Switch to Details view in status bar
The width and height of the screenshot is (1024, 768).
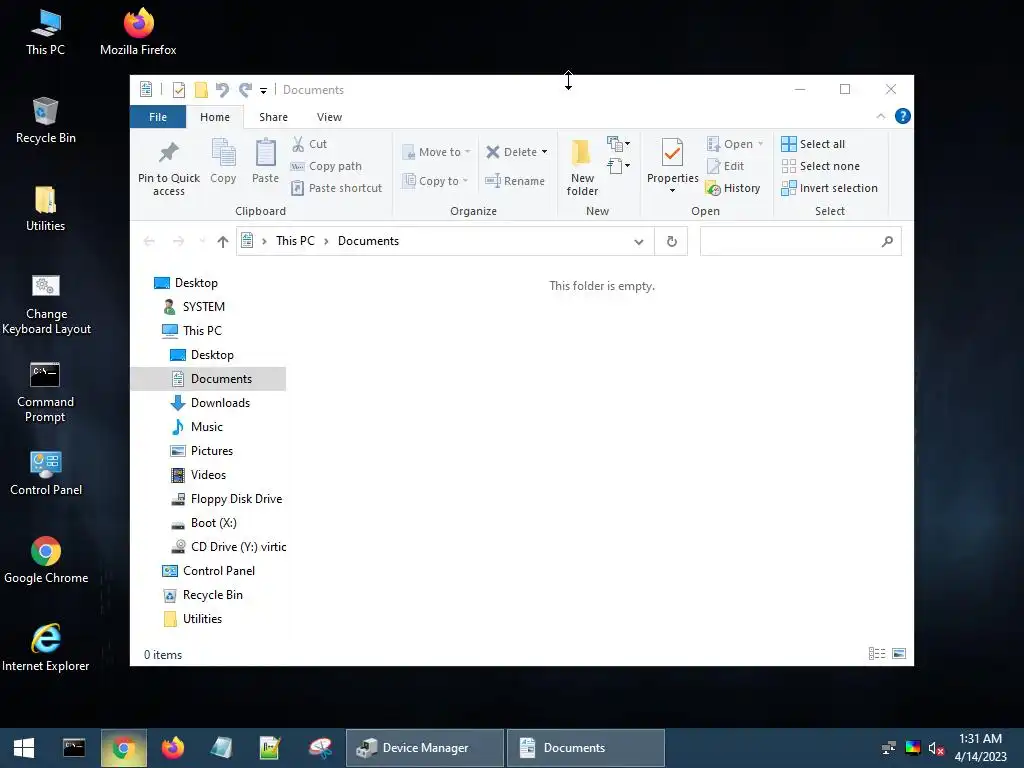tap(877, 654)
